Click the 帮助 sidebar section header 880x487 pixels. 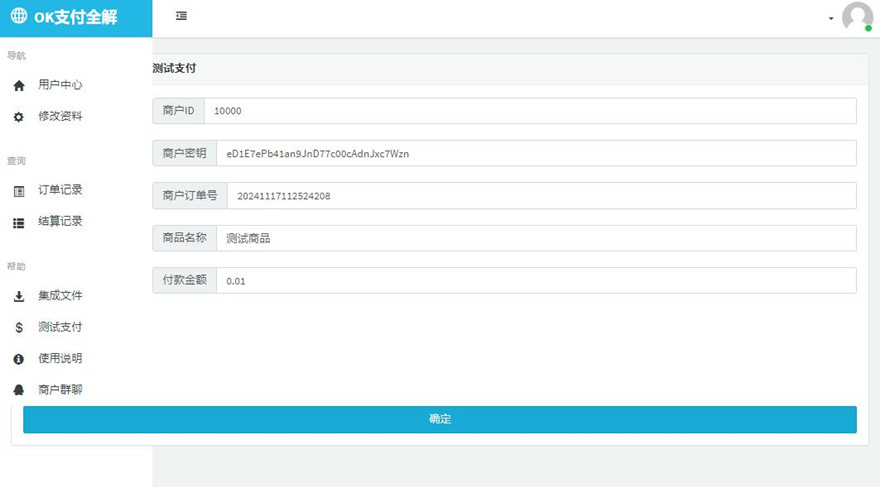(16, 267)
